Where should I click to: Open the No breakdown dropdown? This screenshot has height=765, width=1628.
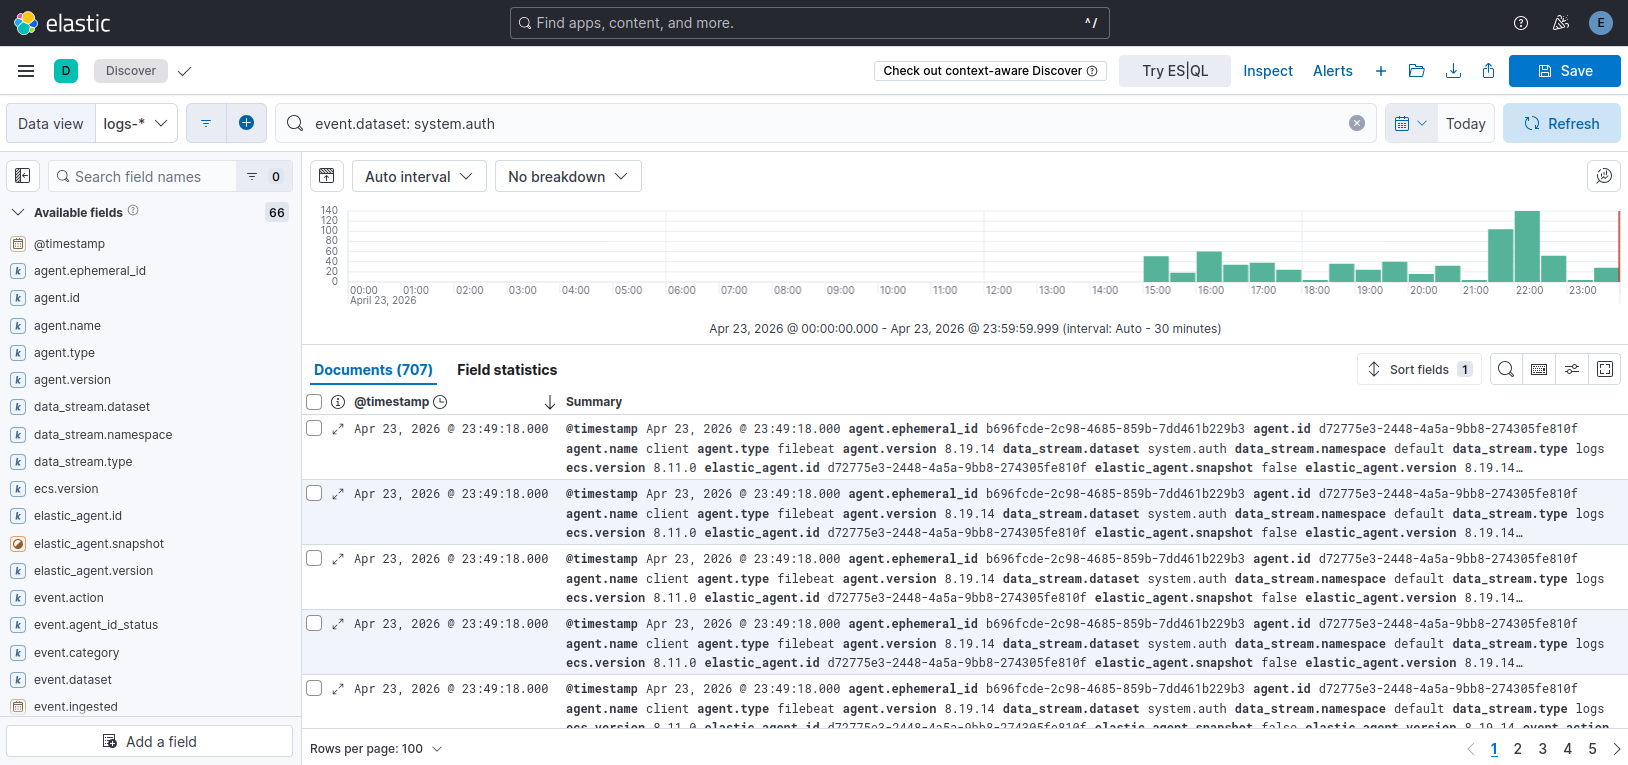point(567,176)
